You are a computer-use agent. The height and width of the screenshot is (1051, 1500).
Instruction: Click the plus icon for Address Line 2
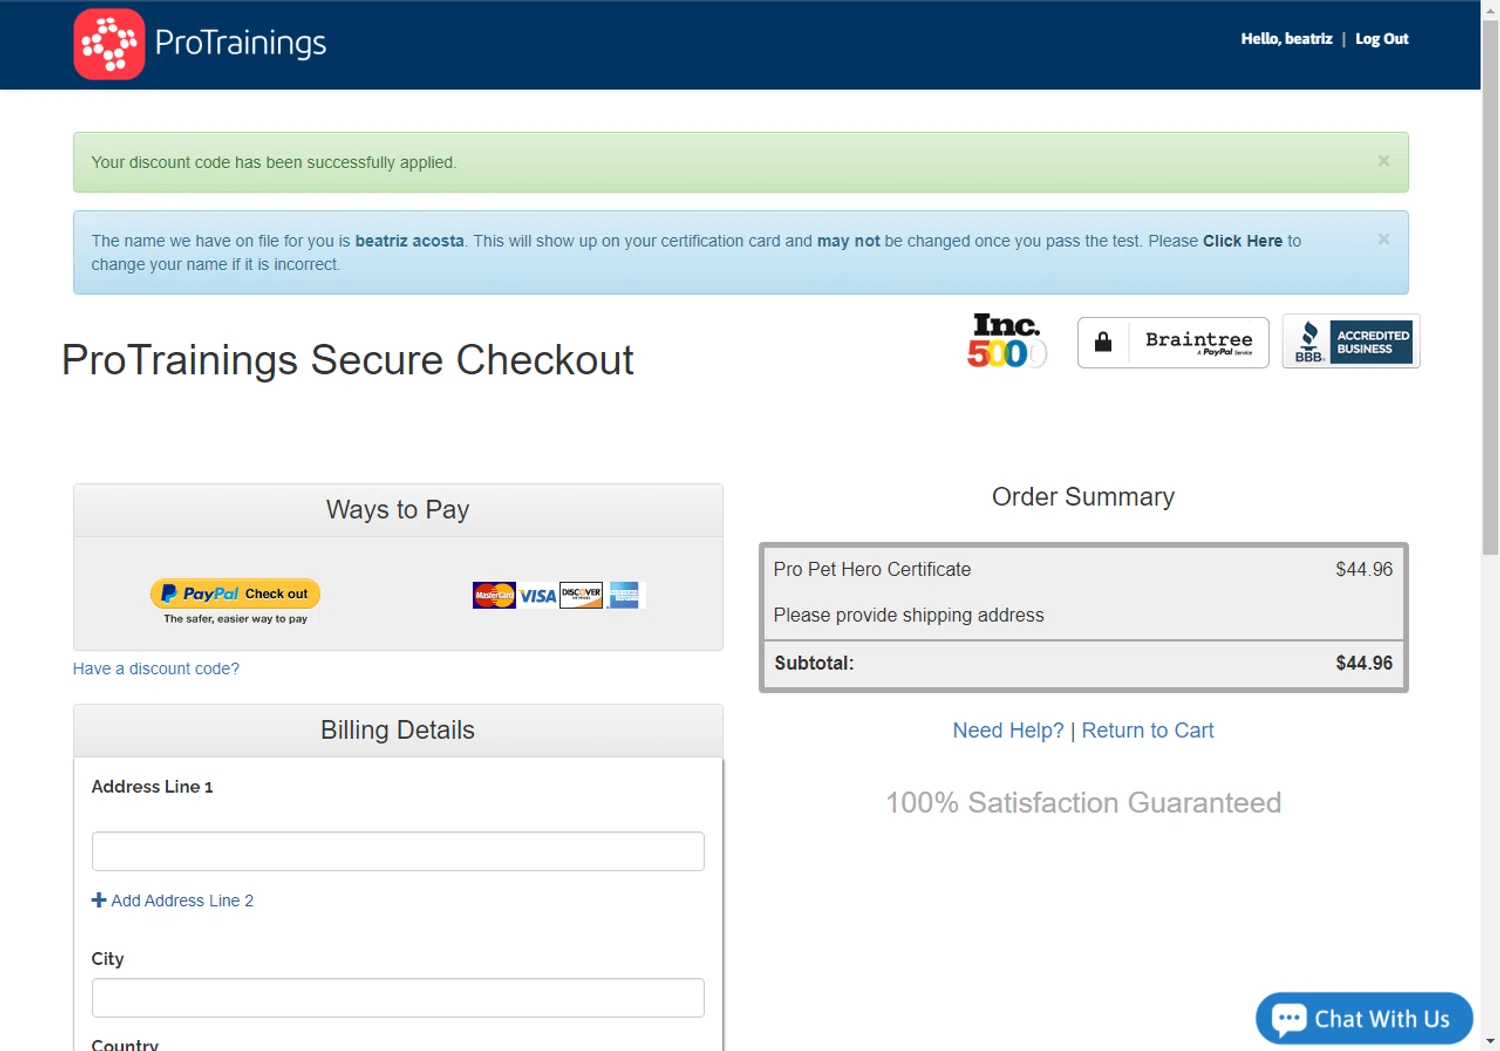(x=99, y=900)
